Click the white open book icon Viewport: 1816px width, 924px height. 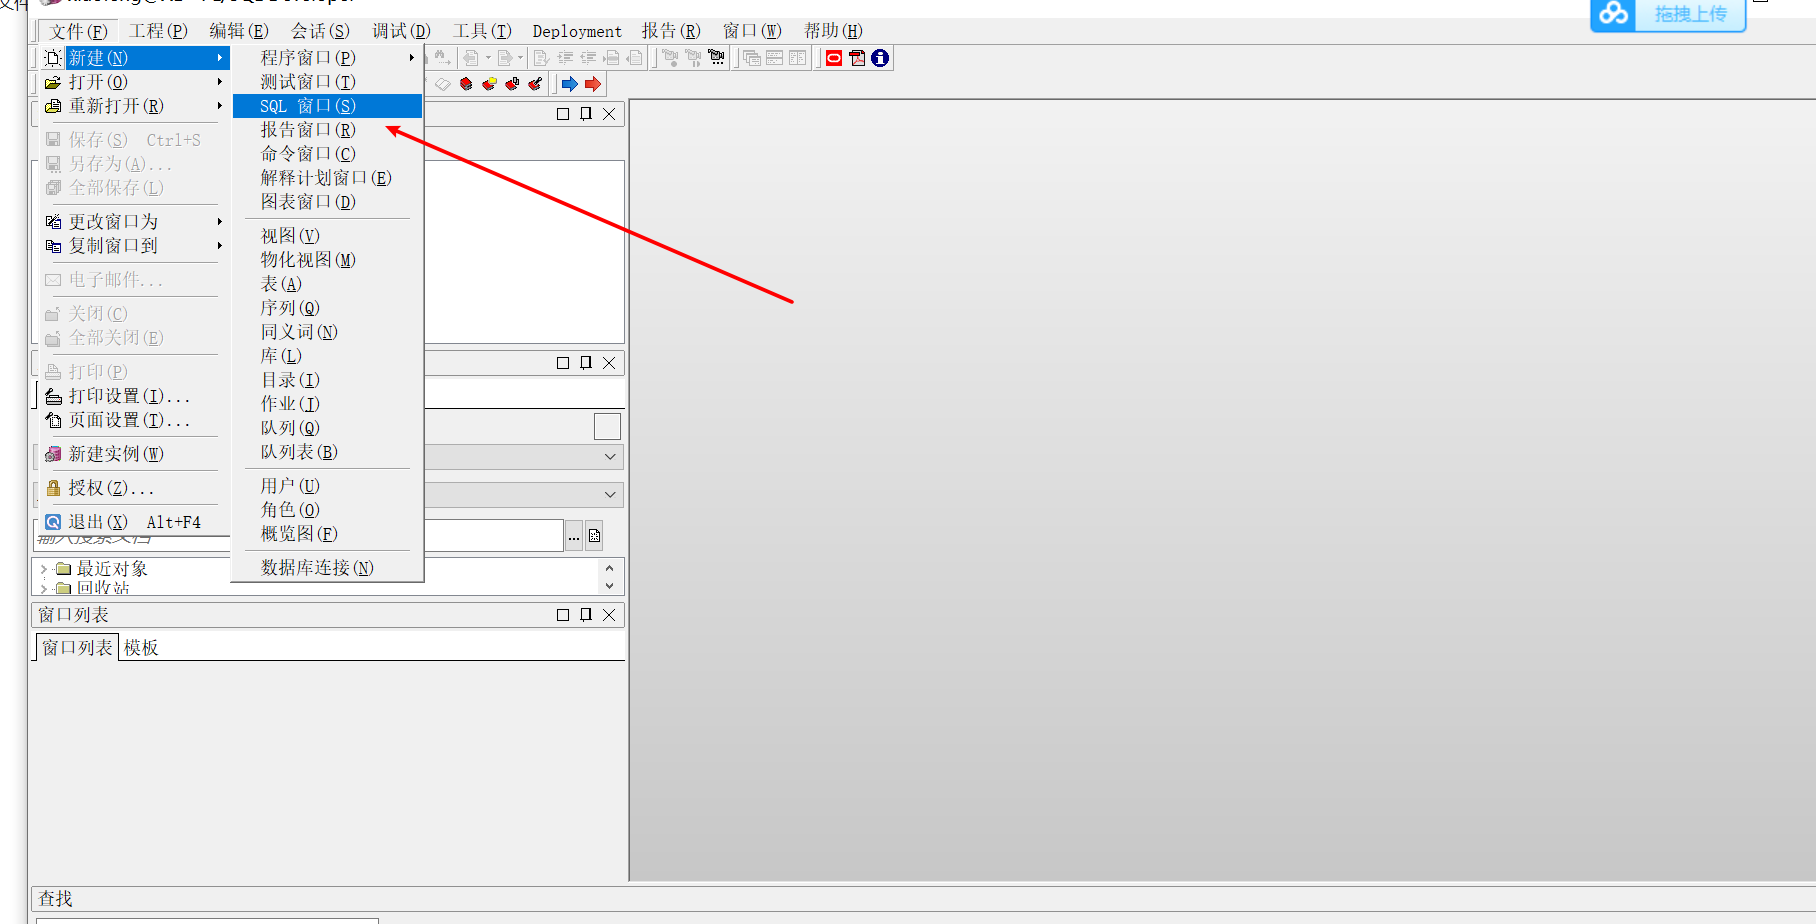coord(443,84)
